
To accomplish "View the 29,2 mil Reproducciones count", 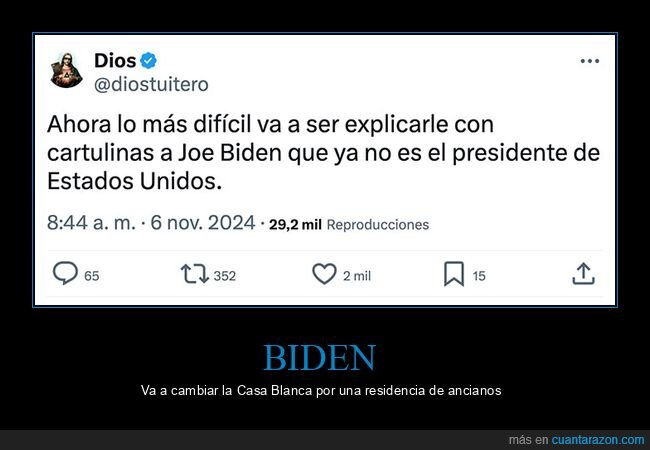I will coord(349,225).
